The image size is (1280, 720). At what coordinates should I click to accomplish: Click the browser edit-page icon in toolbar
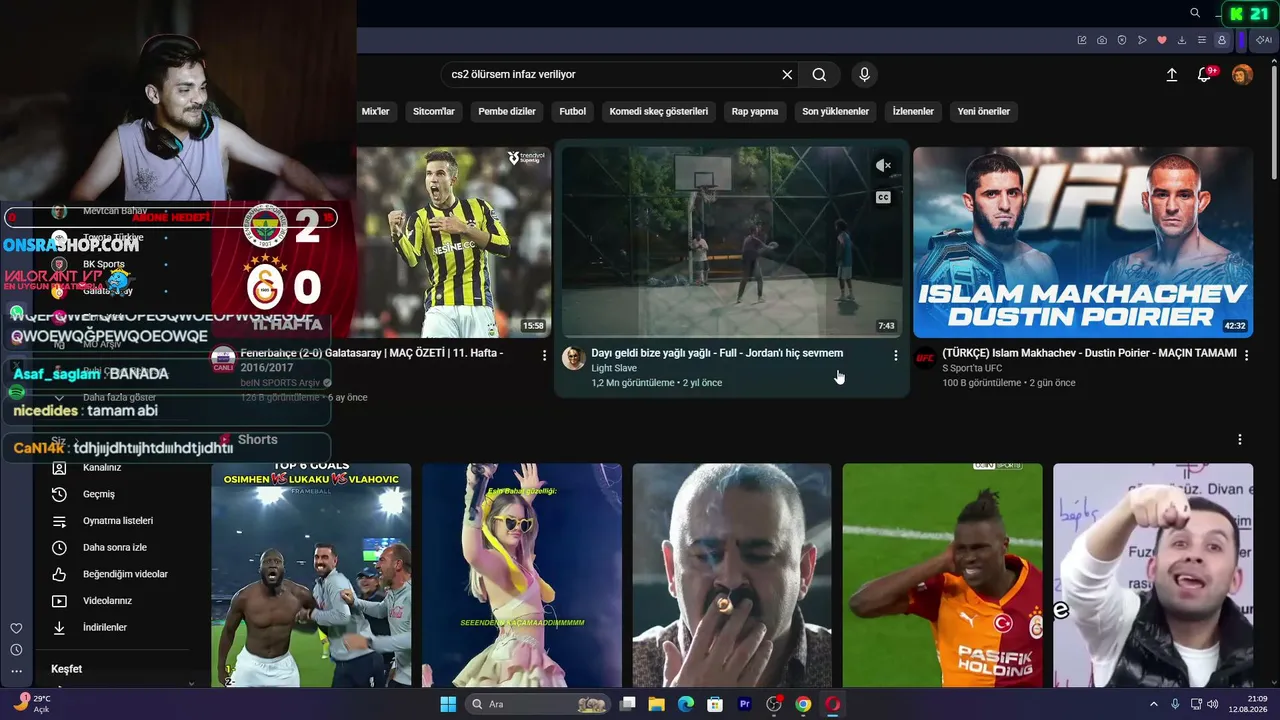pyautogui.click(x=1082, y=40)
